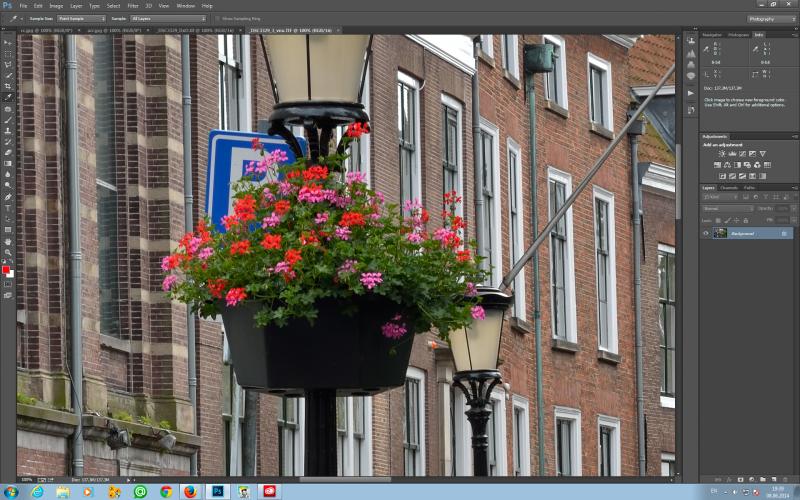Select the Dodge tool
Image resolution: width=800 pixels, height=500 pixels.
coord(8,185)
